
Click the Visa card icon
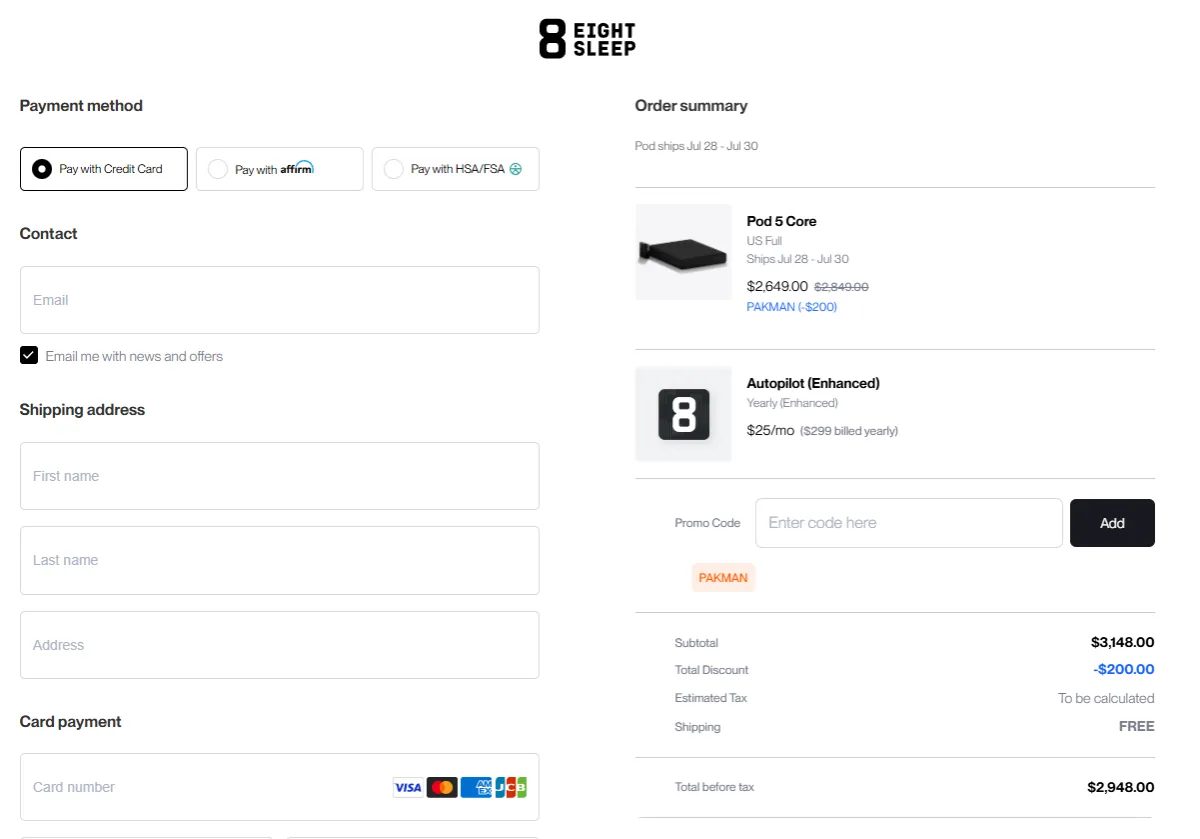pos(407,787)
